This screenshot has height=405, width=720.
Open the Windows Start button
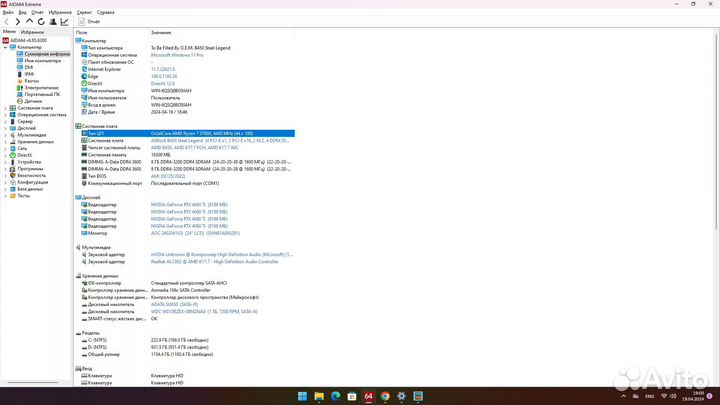[302, 396]
